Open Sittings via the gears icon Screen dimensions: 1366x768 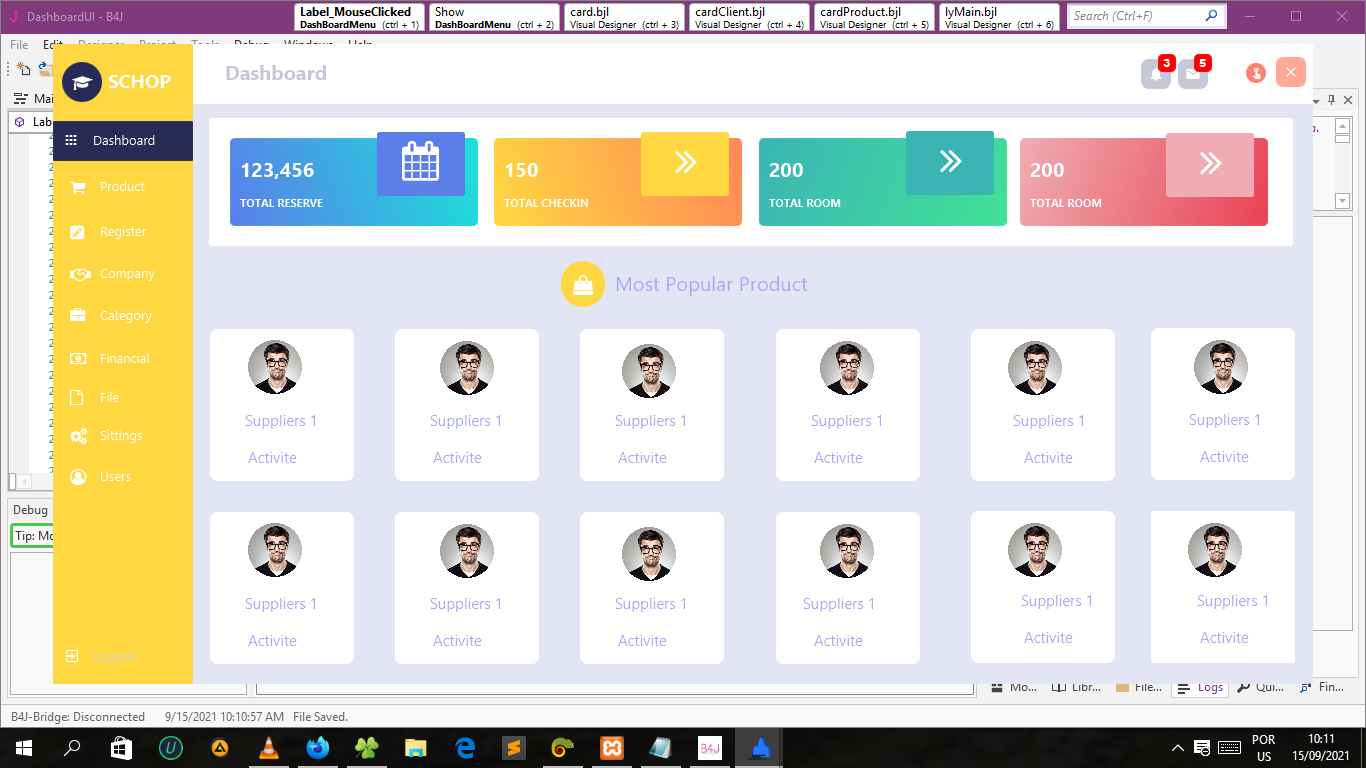pos(78,436)
